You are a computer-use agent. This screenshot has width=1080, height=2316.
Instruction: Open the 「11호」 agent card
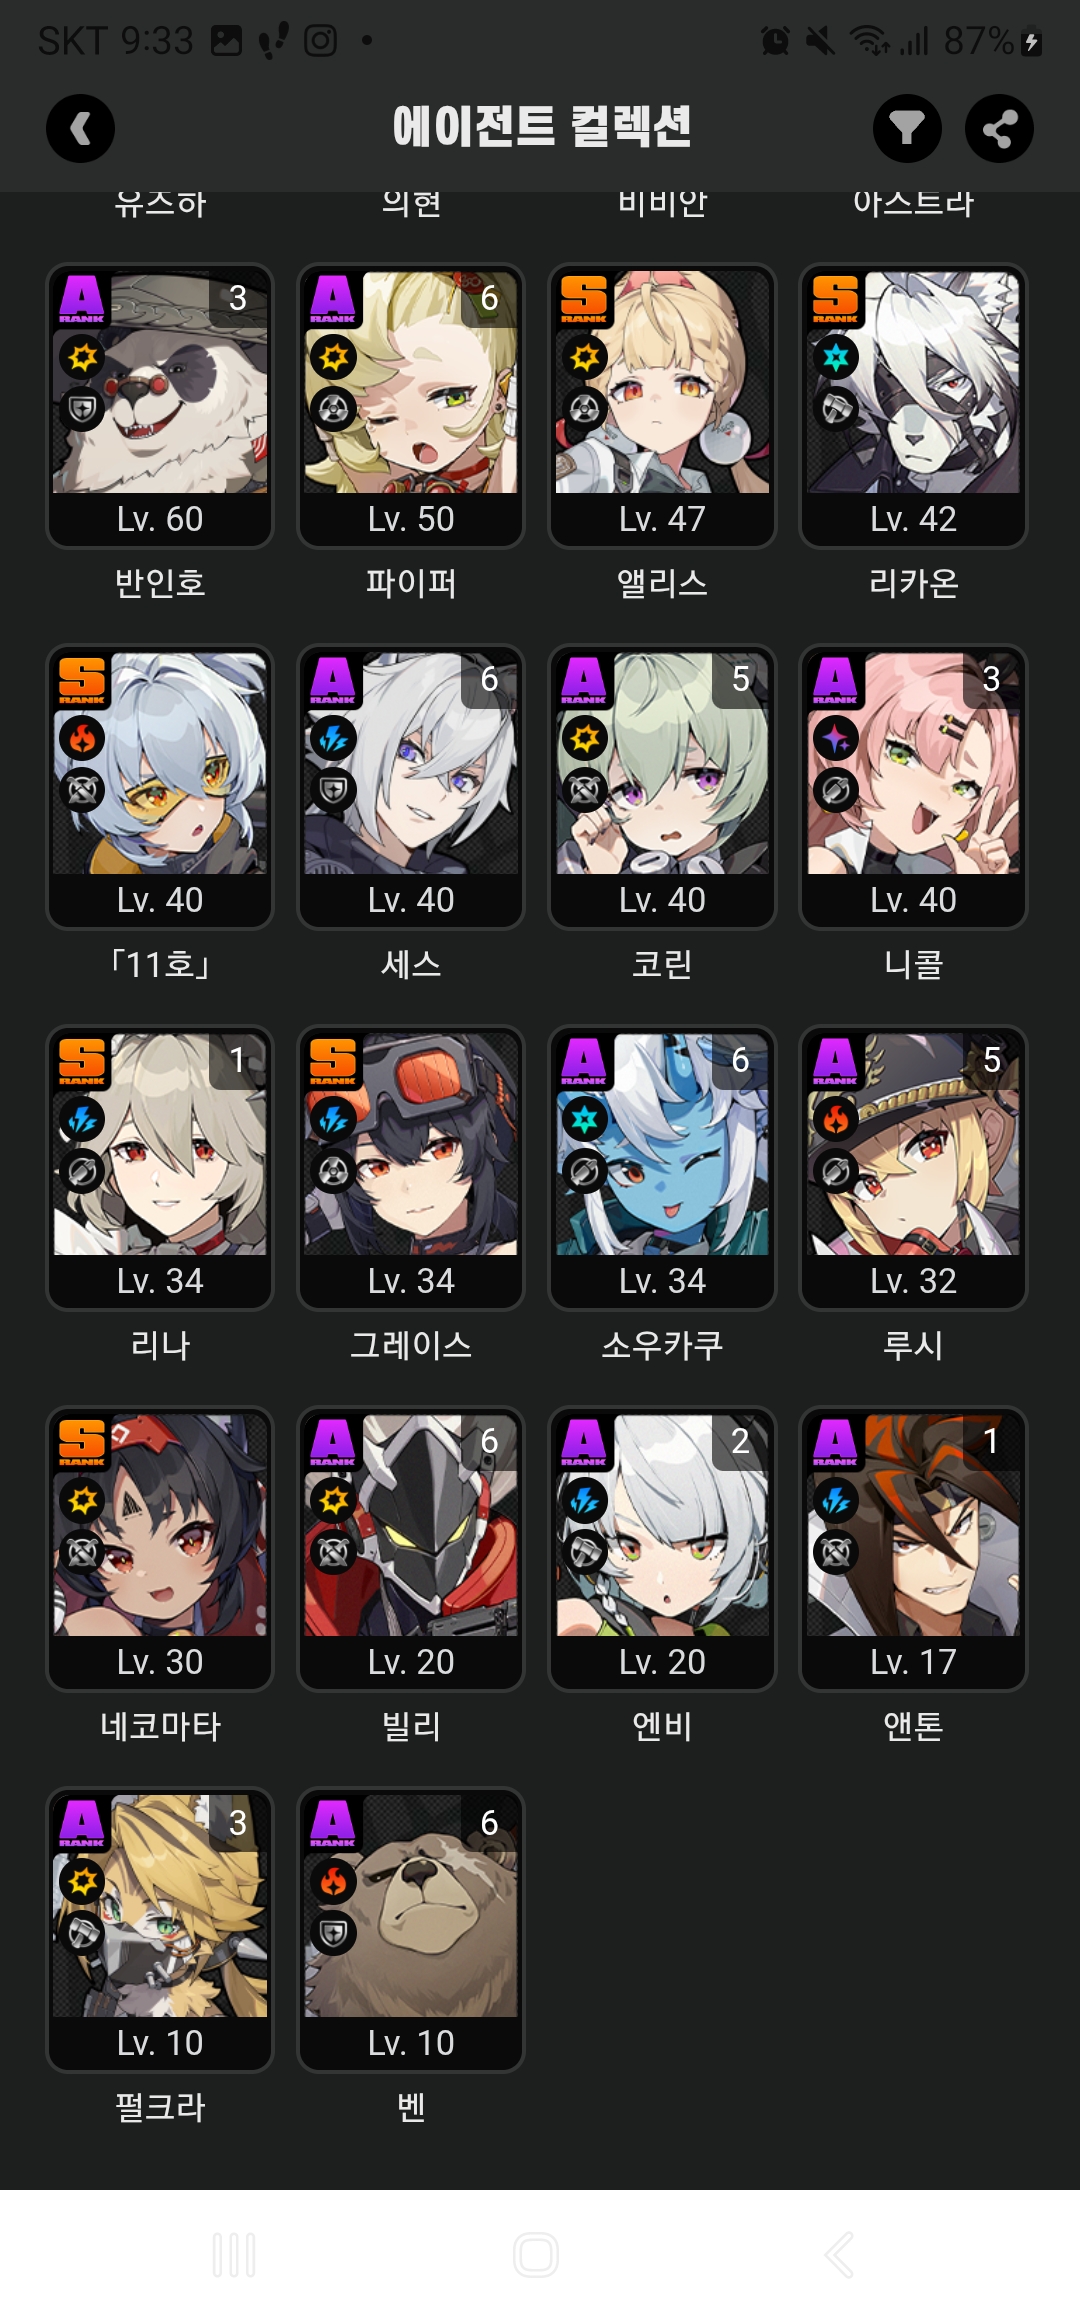click(160, 787)
